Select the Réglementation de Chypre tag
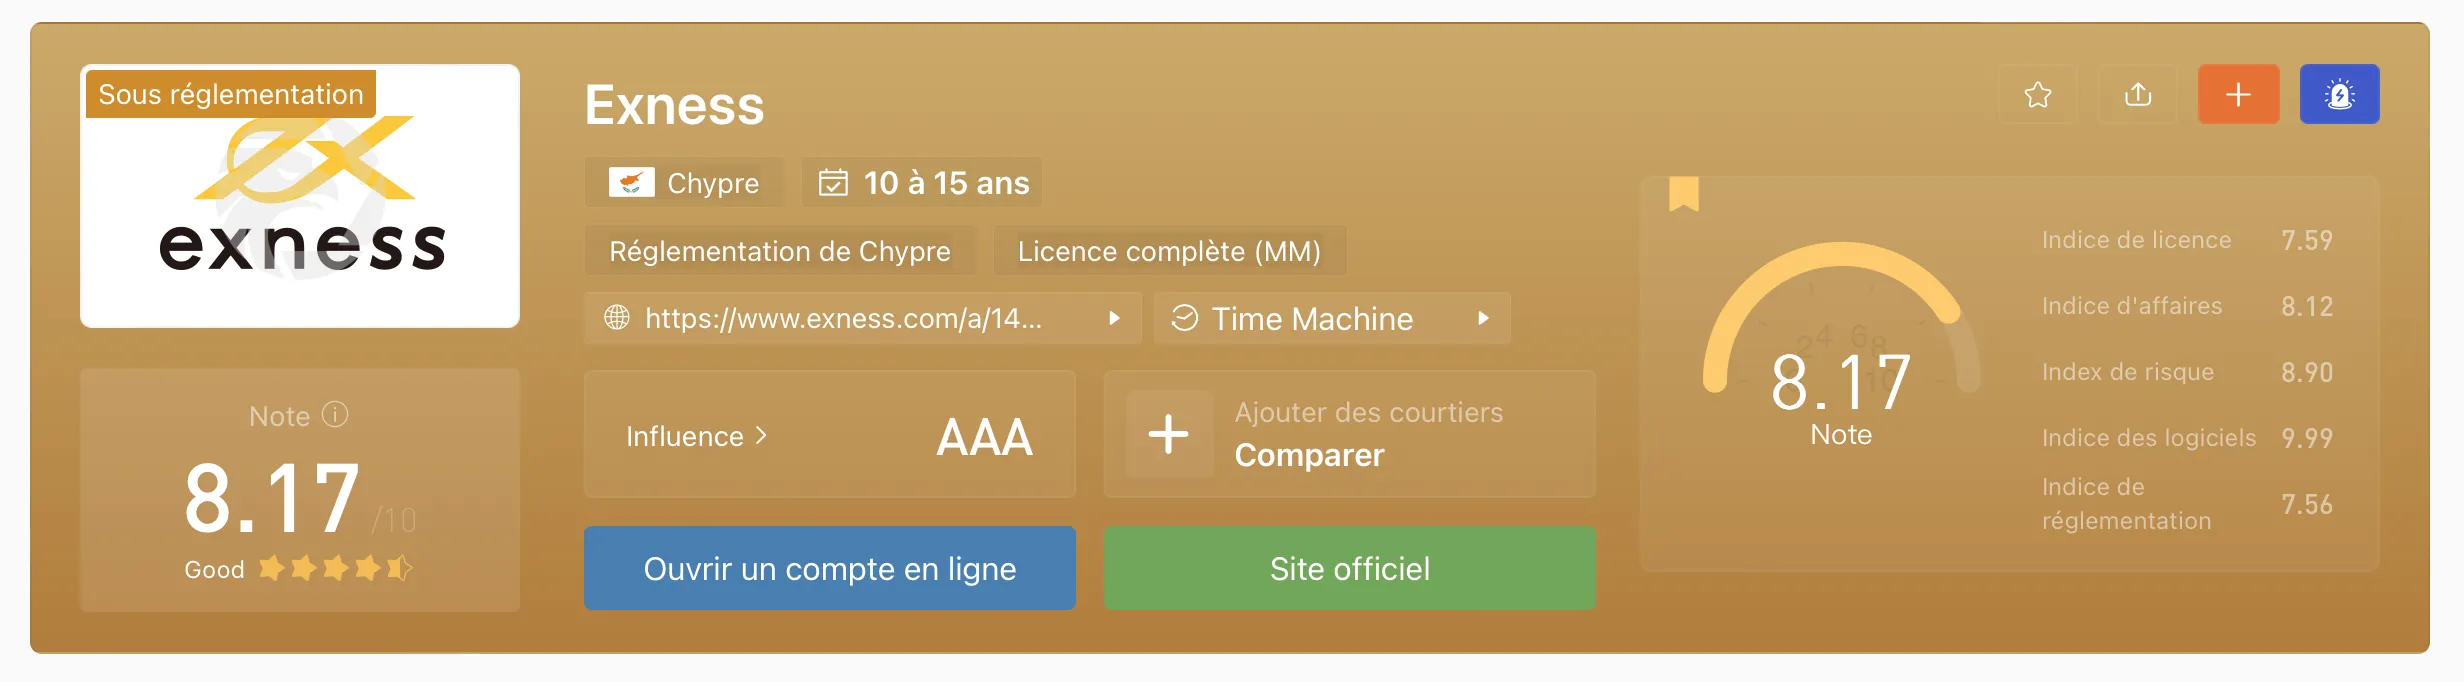The width and height of the screenshot is (2464, 682). pyautogui.click(x=780, y=251)
